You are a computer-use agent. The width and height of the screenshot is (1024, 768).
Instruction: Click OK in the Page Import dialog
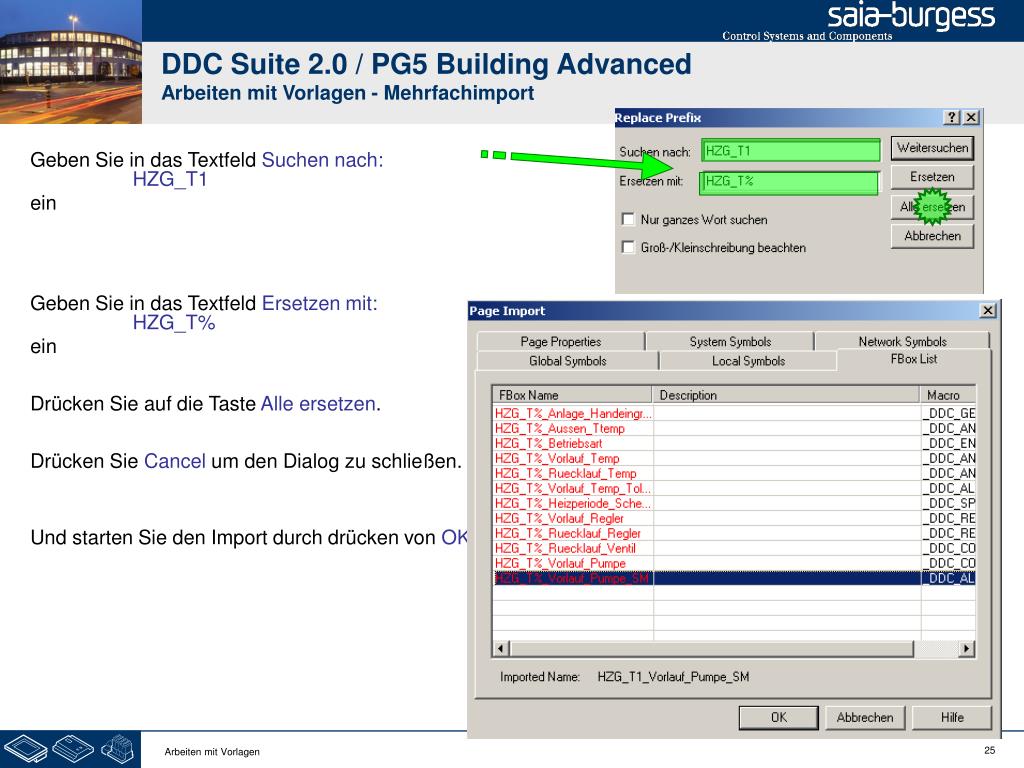pyautogui.click(x=778, y=718)
